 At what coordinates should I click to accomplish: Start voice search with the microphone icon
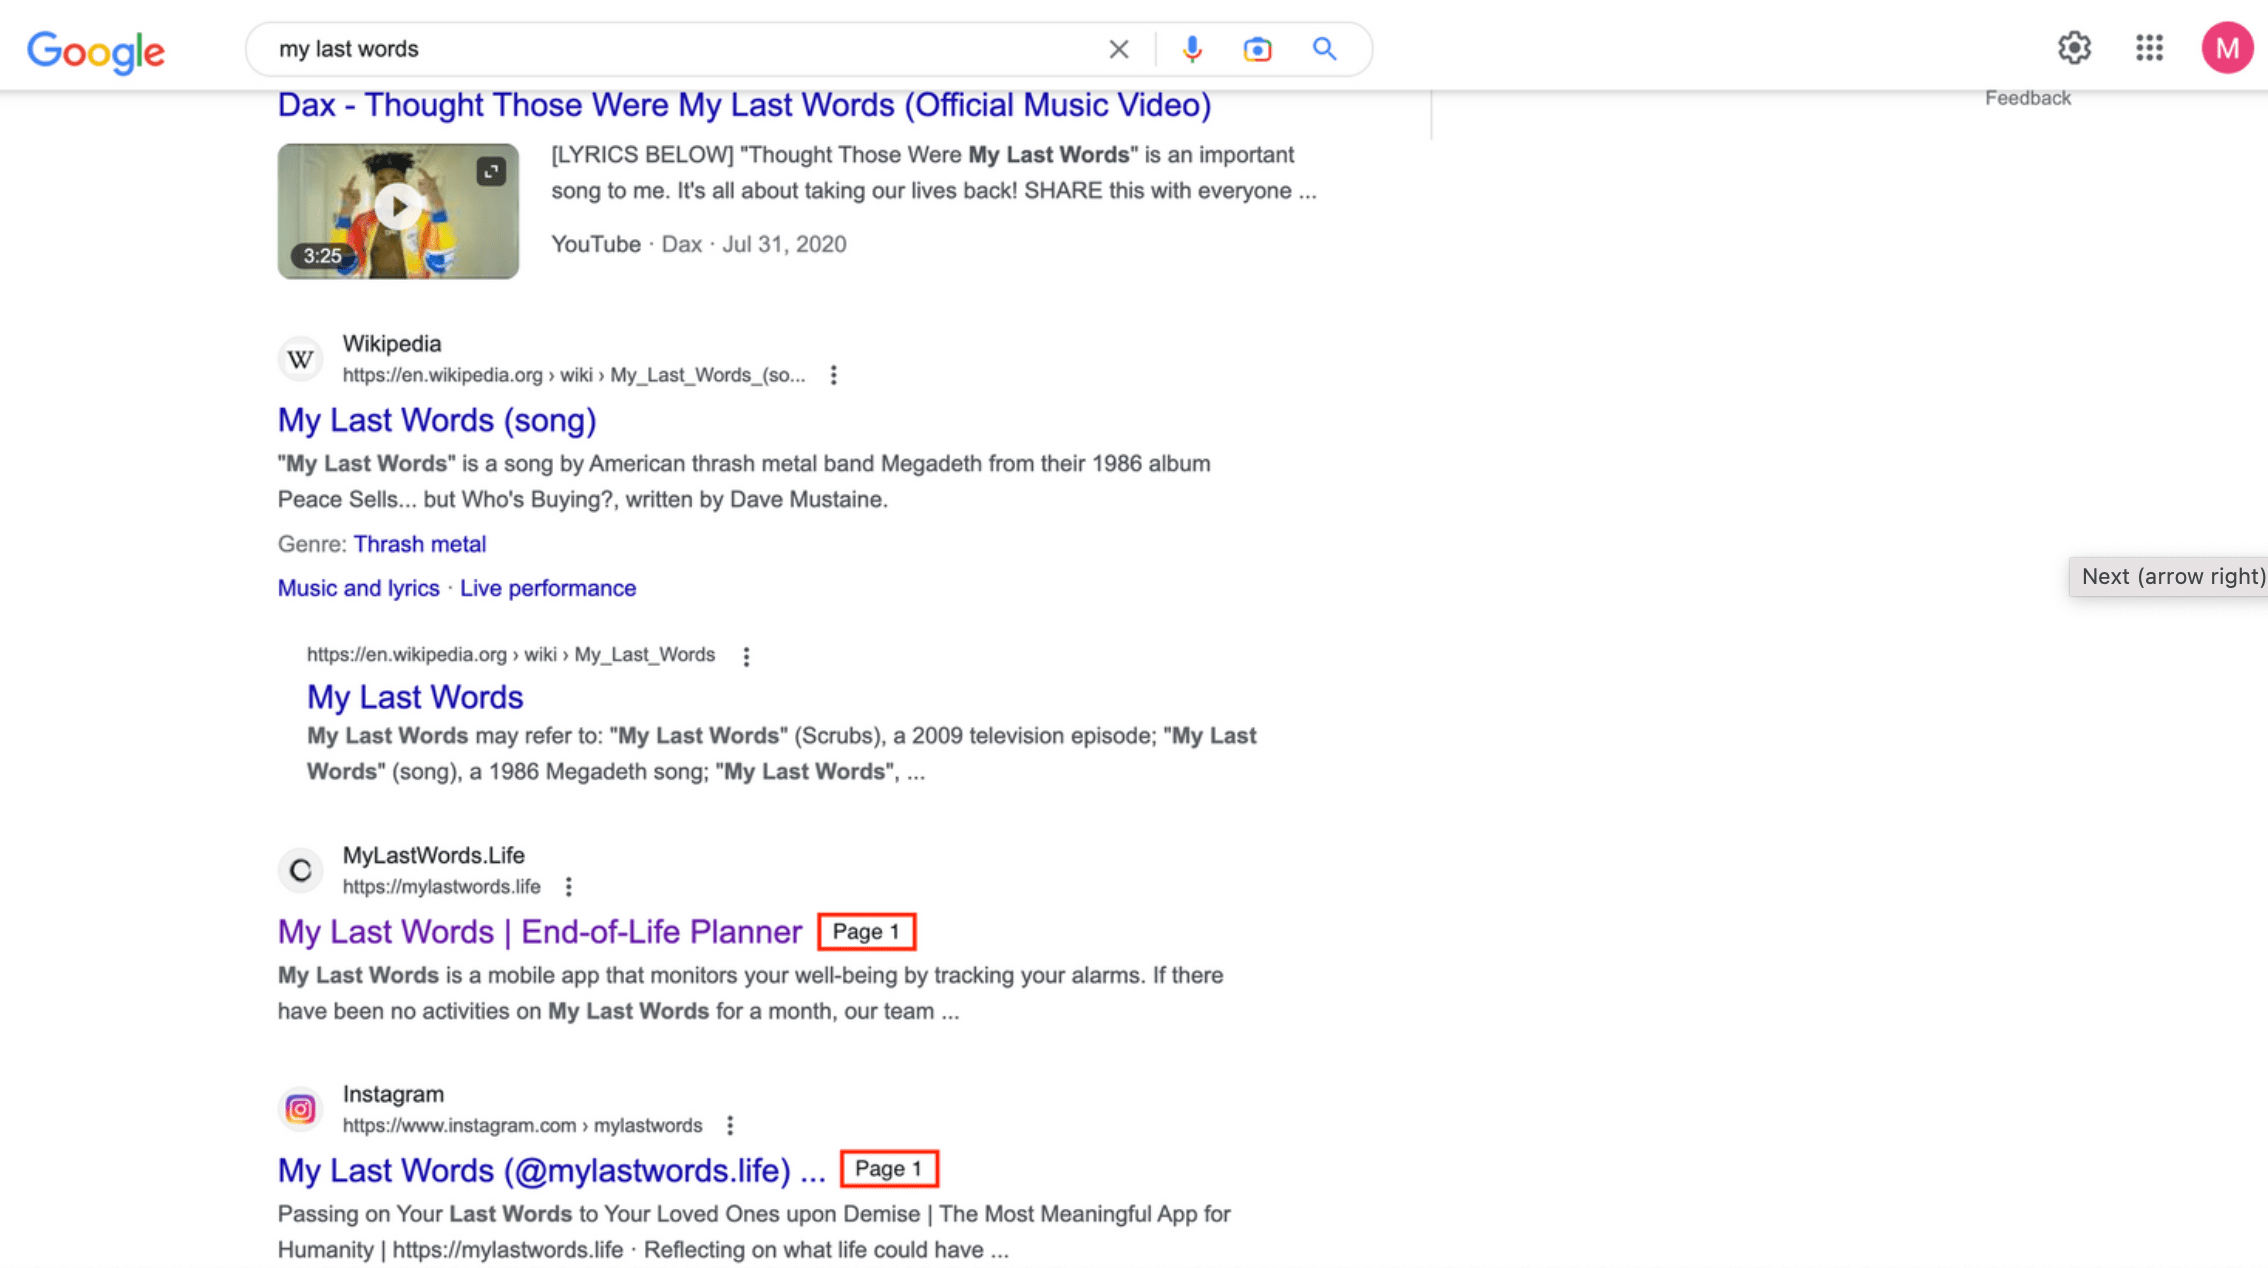[x=1191, y=49]
